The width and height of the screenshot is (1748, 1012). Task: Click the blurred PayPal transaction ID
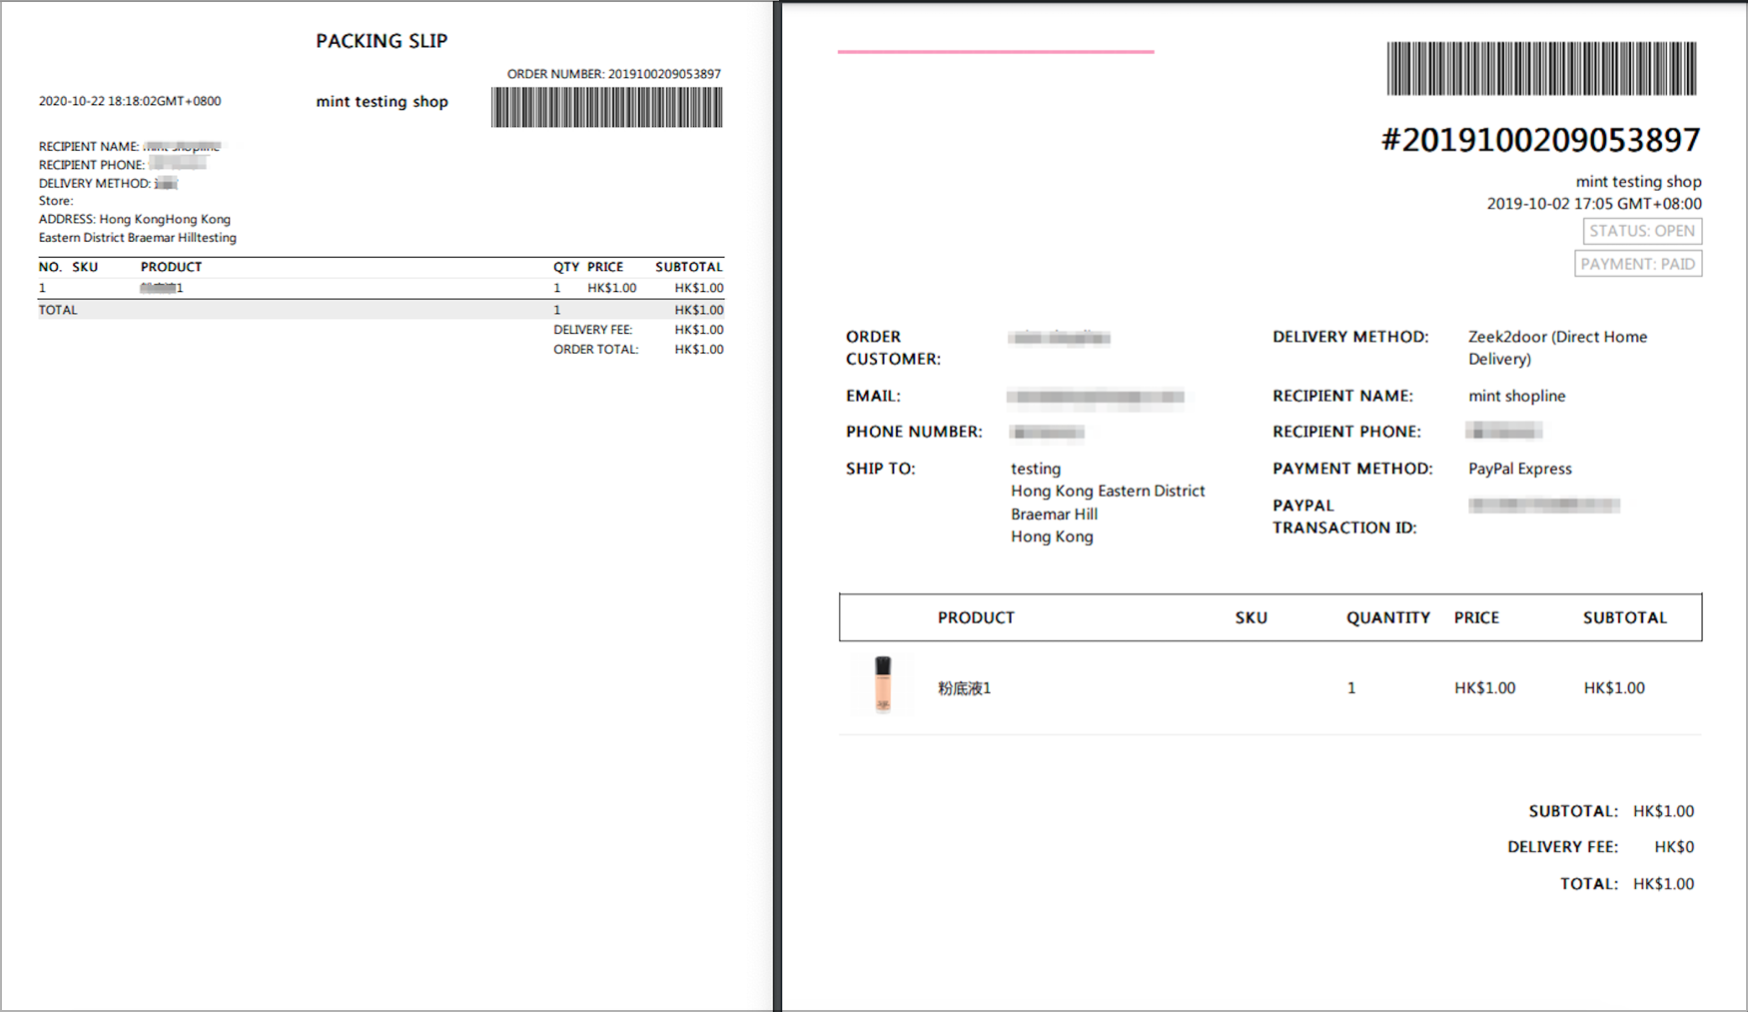(x=1543, y=504)
